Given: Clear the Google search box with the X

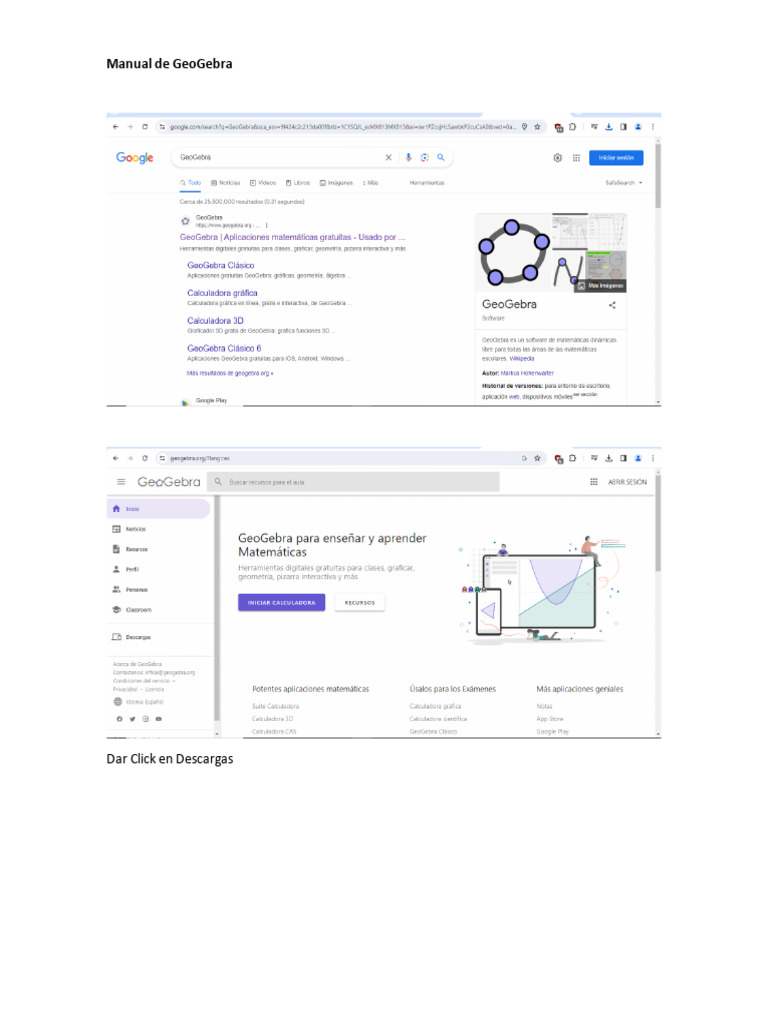Looking at the screenshot, I should pyautogui.click(x=389, y=157).
